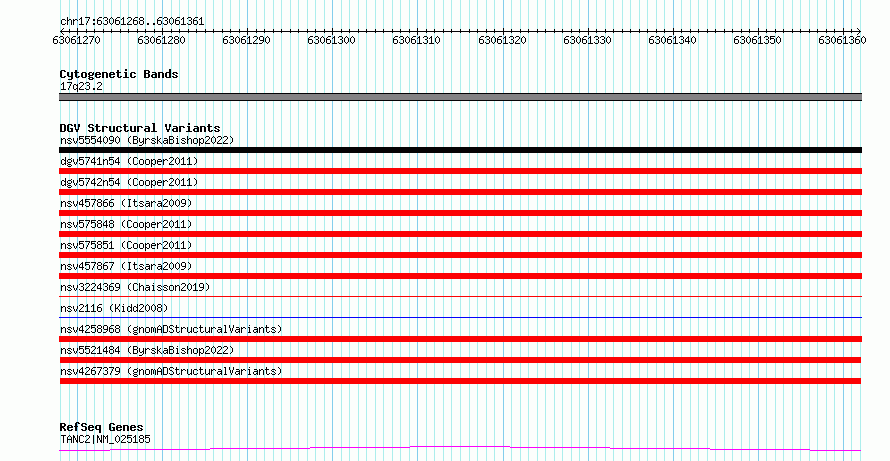Click the DGV Structural Variants track heading

(x=140, y=128)
